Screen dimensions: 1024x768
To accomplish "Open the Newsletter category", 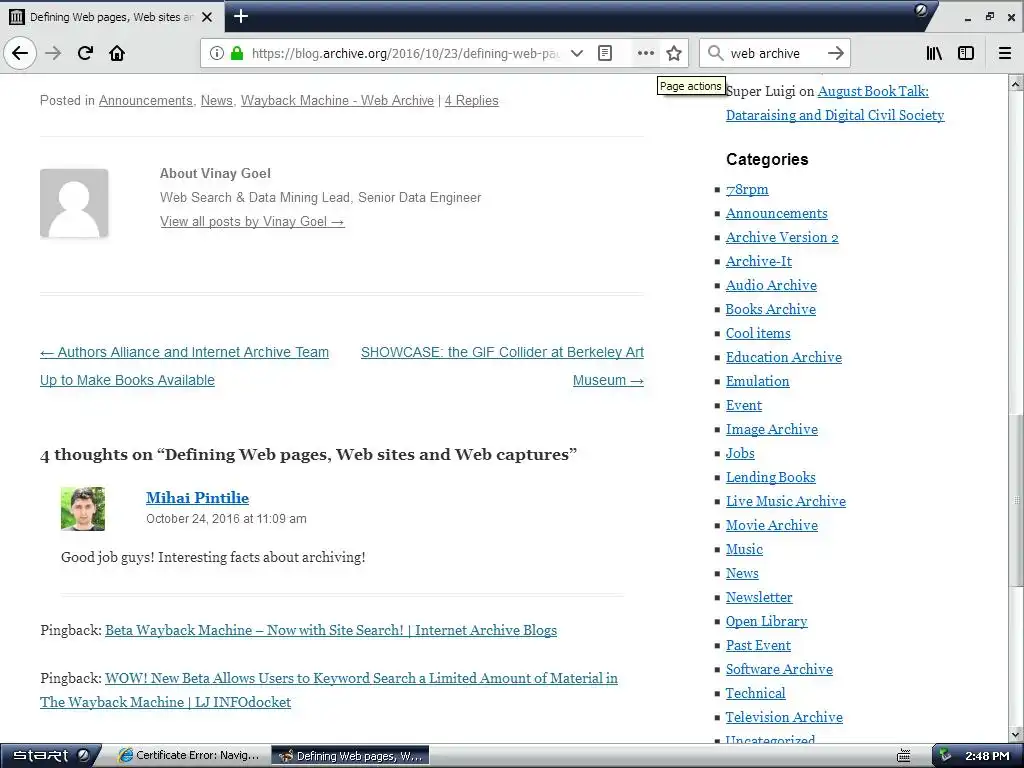I will pos(759,598).
